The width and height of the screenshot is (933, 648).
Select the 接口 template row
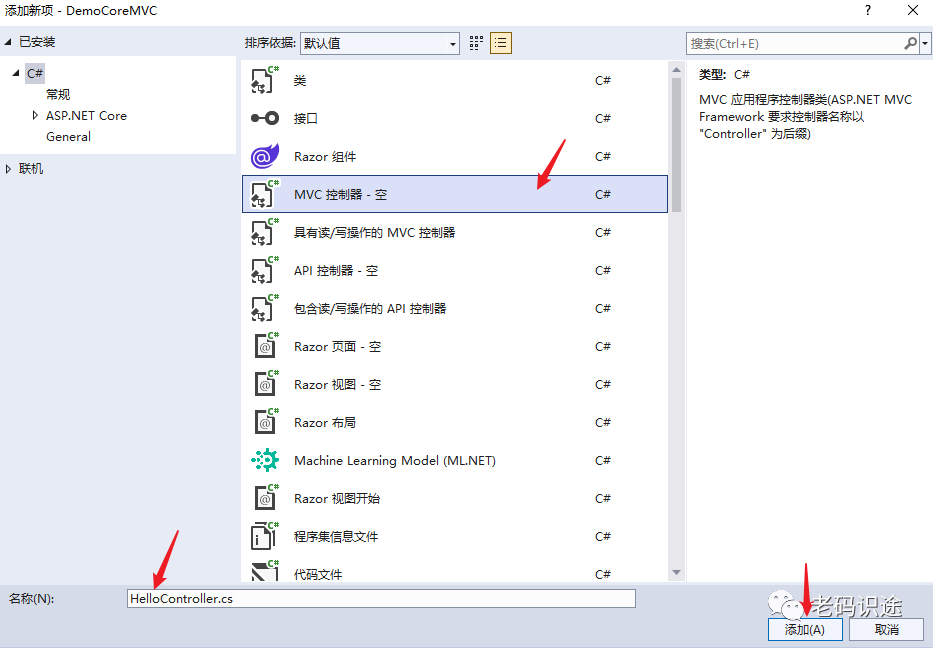click(x=455, y=118)
